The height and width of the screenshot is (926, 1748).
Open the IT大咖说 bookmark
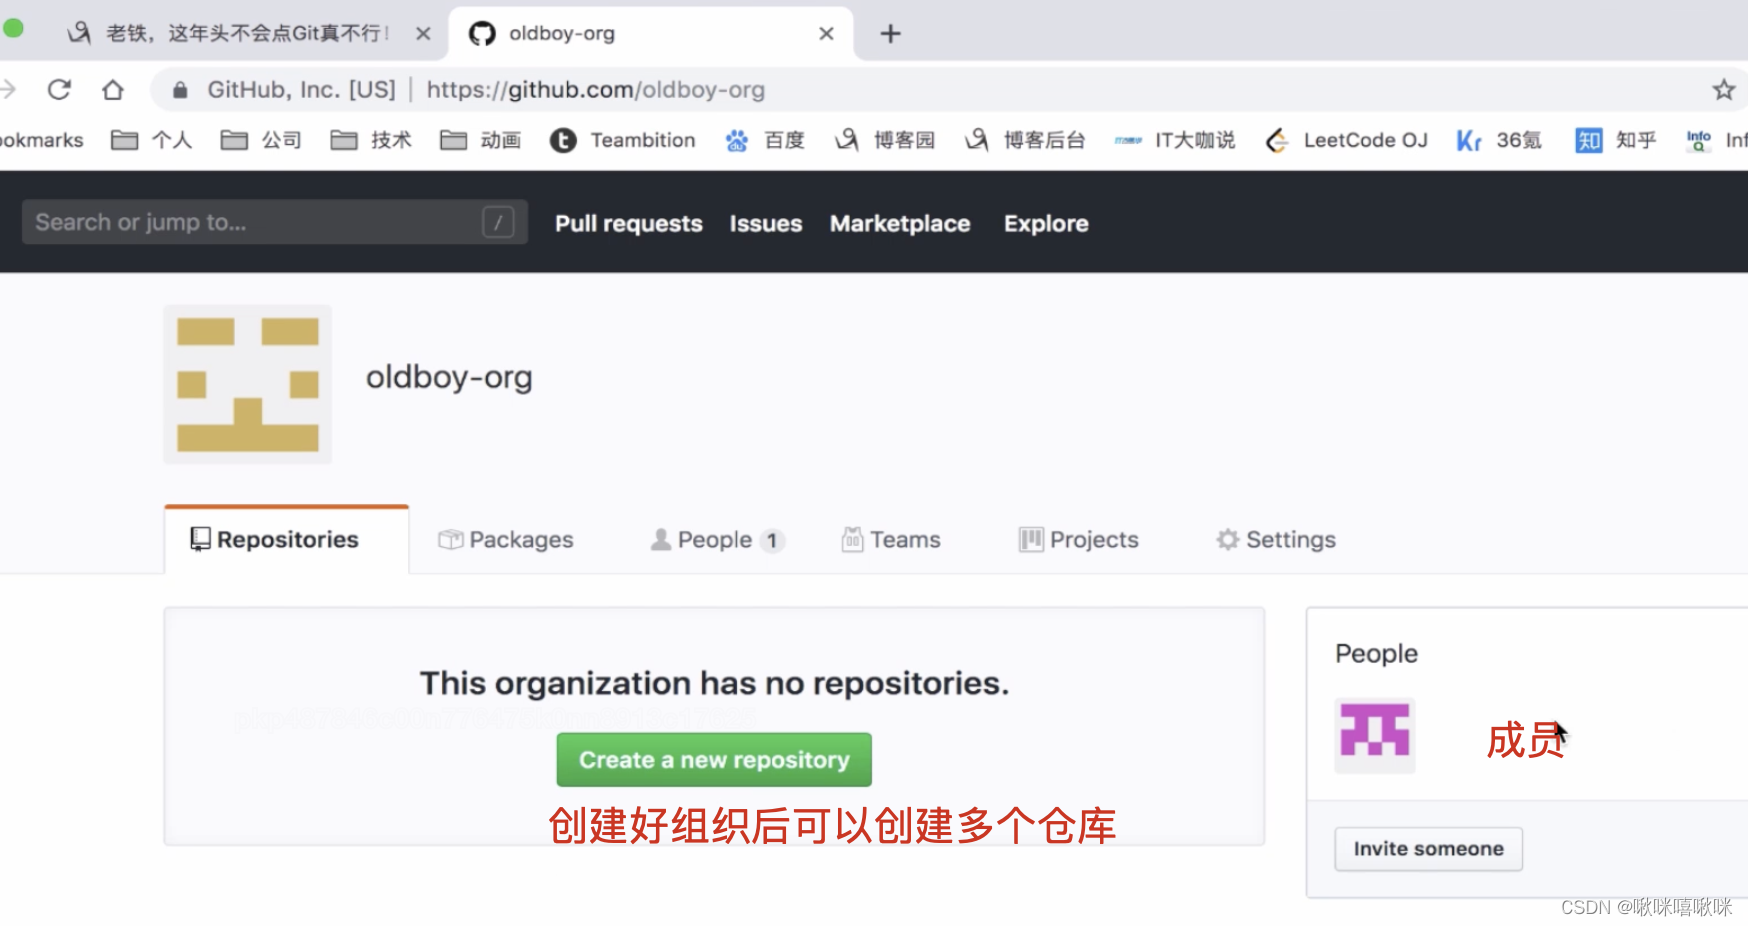pyautogui.click(x=1175, y=140)
